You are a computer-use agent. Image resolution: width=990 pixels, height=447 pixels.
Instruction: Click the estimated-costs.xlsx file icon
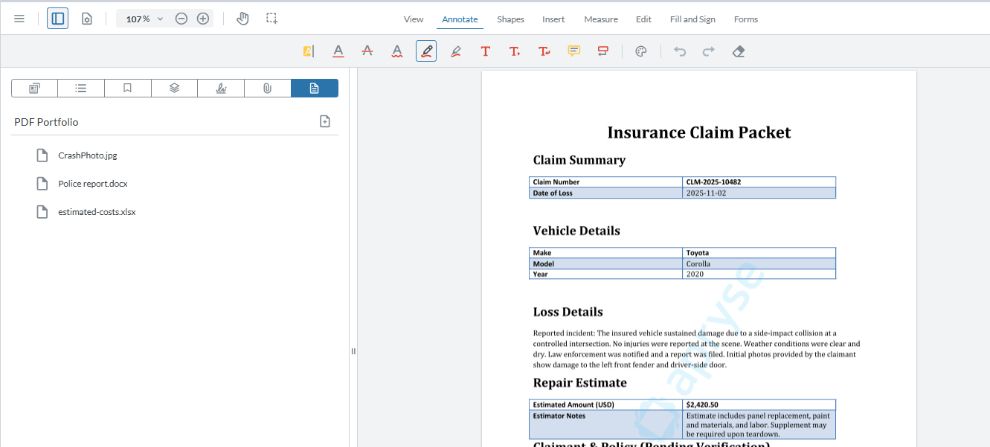point(42,212)
